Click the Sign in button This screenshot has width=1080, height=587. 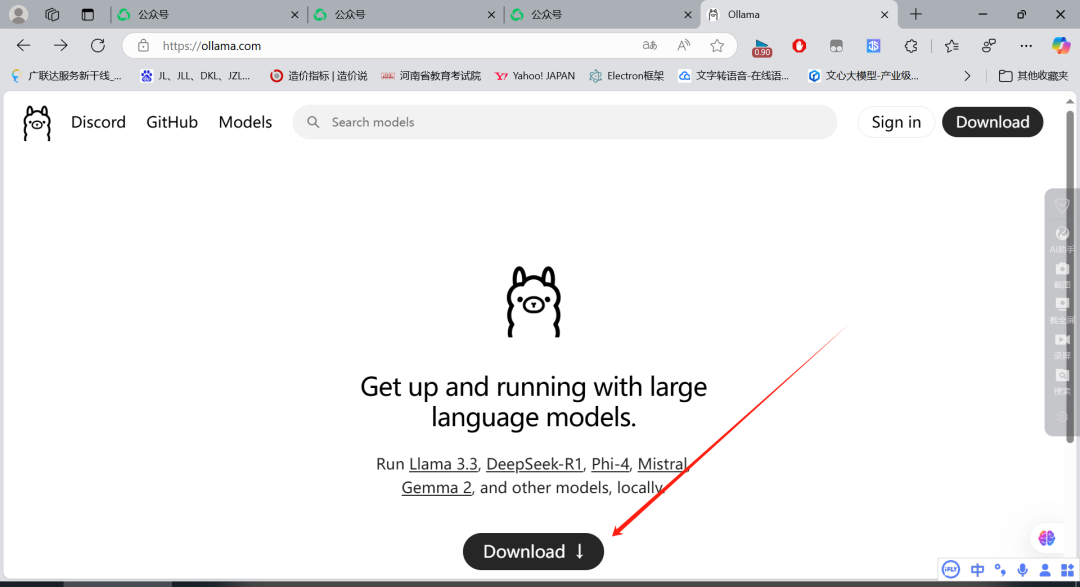[895, 122]
